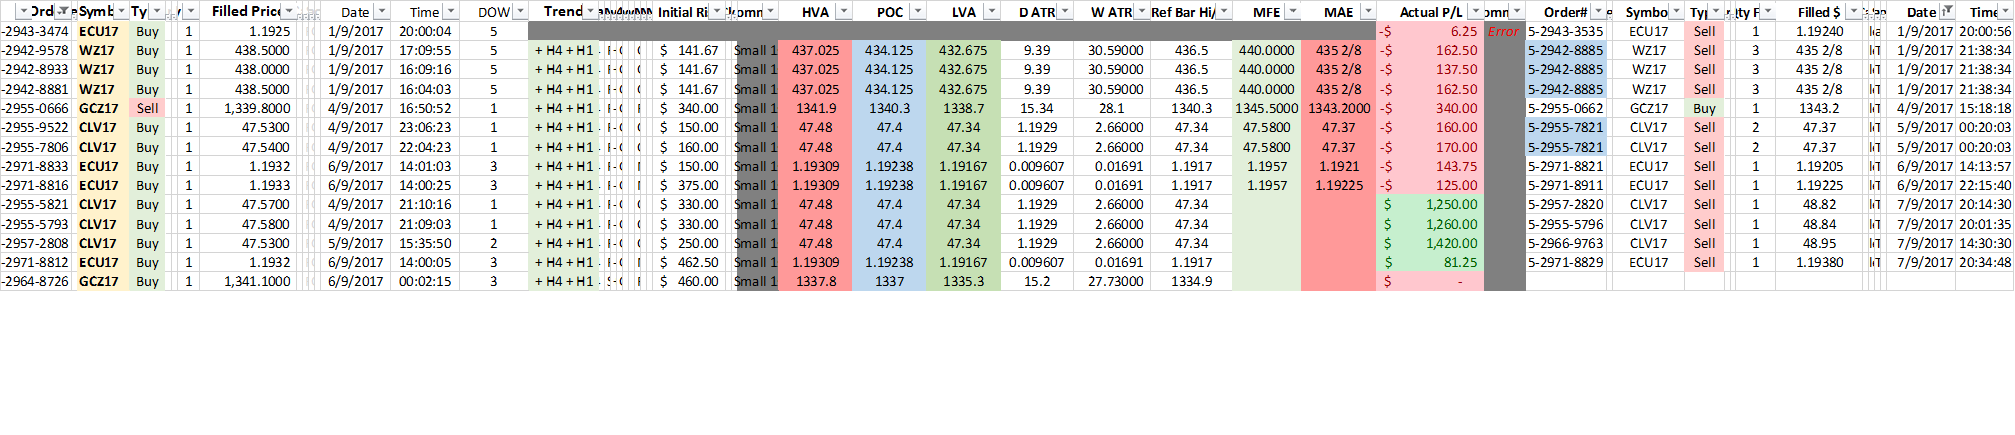The height and width of the screenshot is (435, 2015).
Task: Open the MAE column filter arrow
Action: (x=1368, y=11)
